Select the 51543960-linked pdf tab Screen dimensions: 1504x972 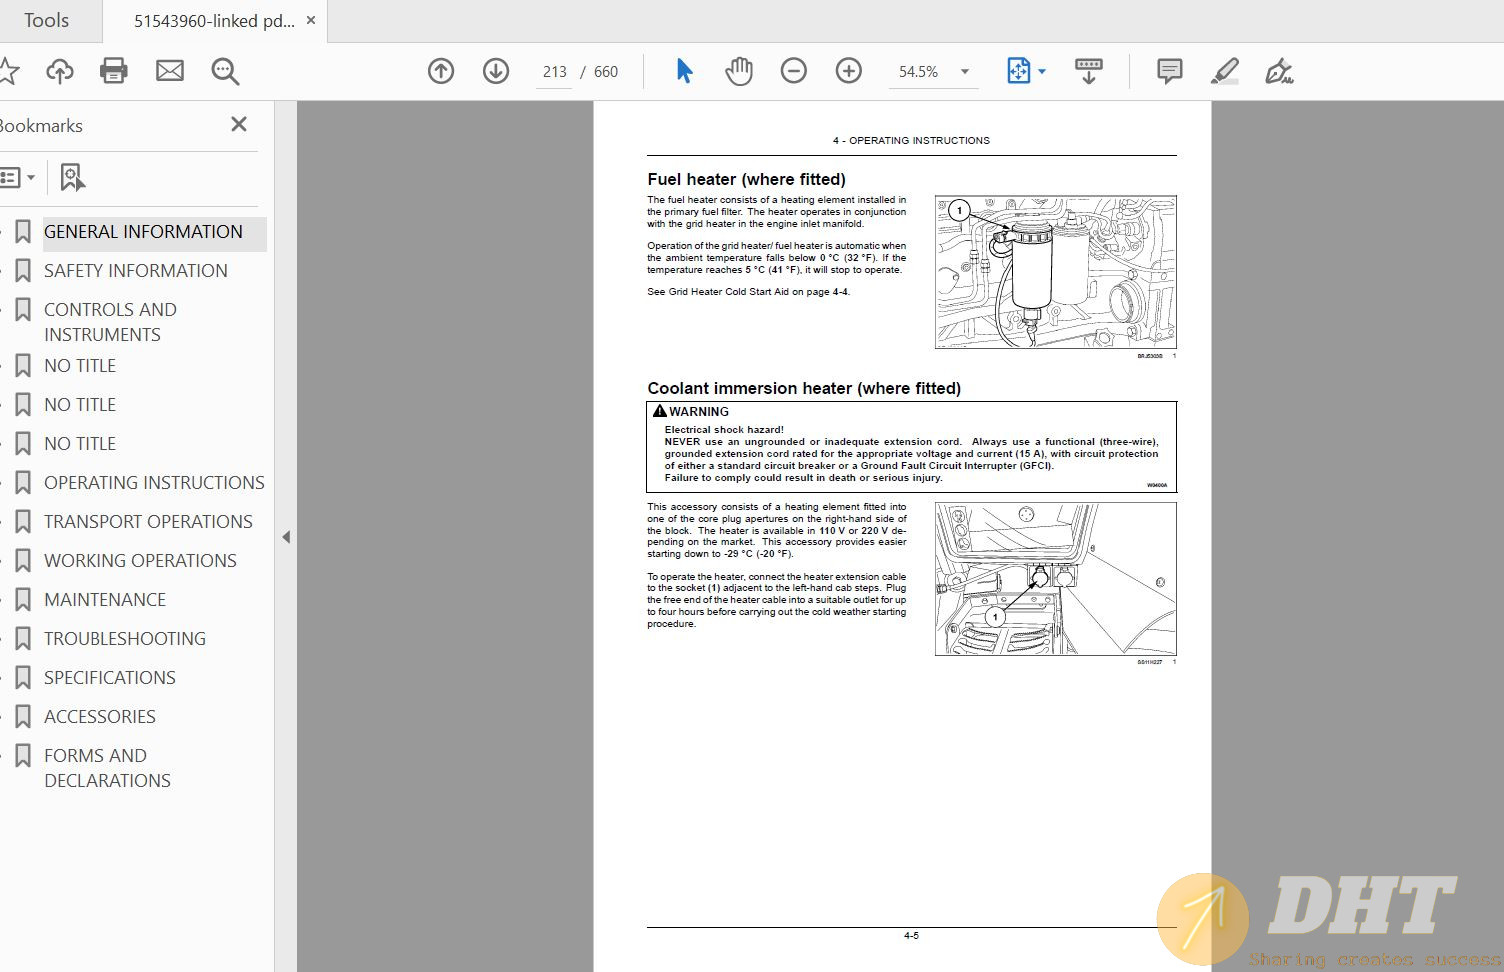point(214,21)
